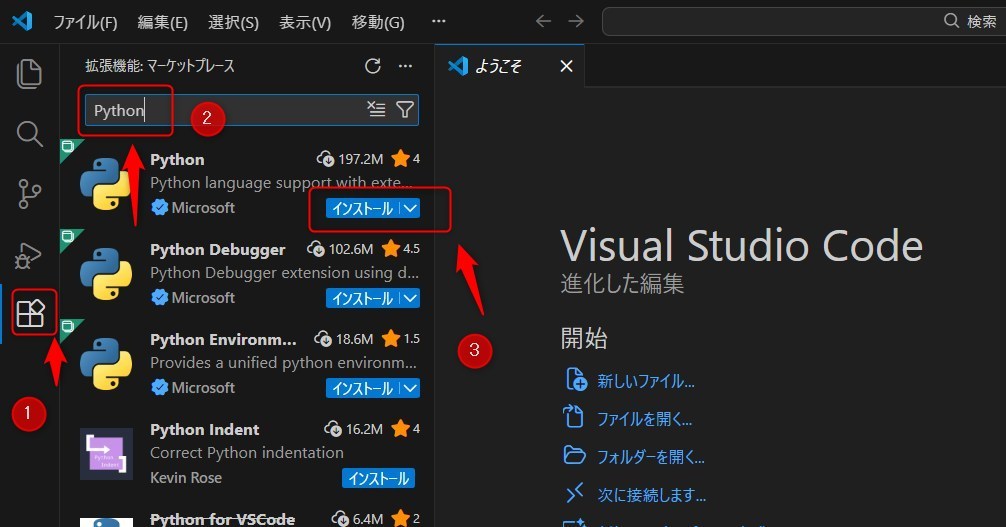The width and height of the screenshot is (1006, 527).
Task: Show more menus with title bar ellipsis
Action: [x=439, y=21]
